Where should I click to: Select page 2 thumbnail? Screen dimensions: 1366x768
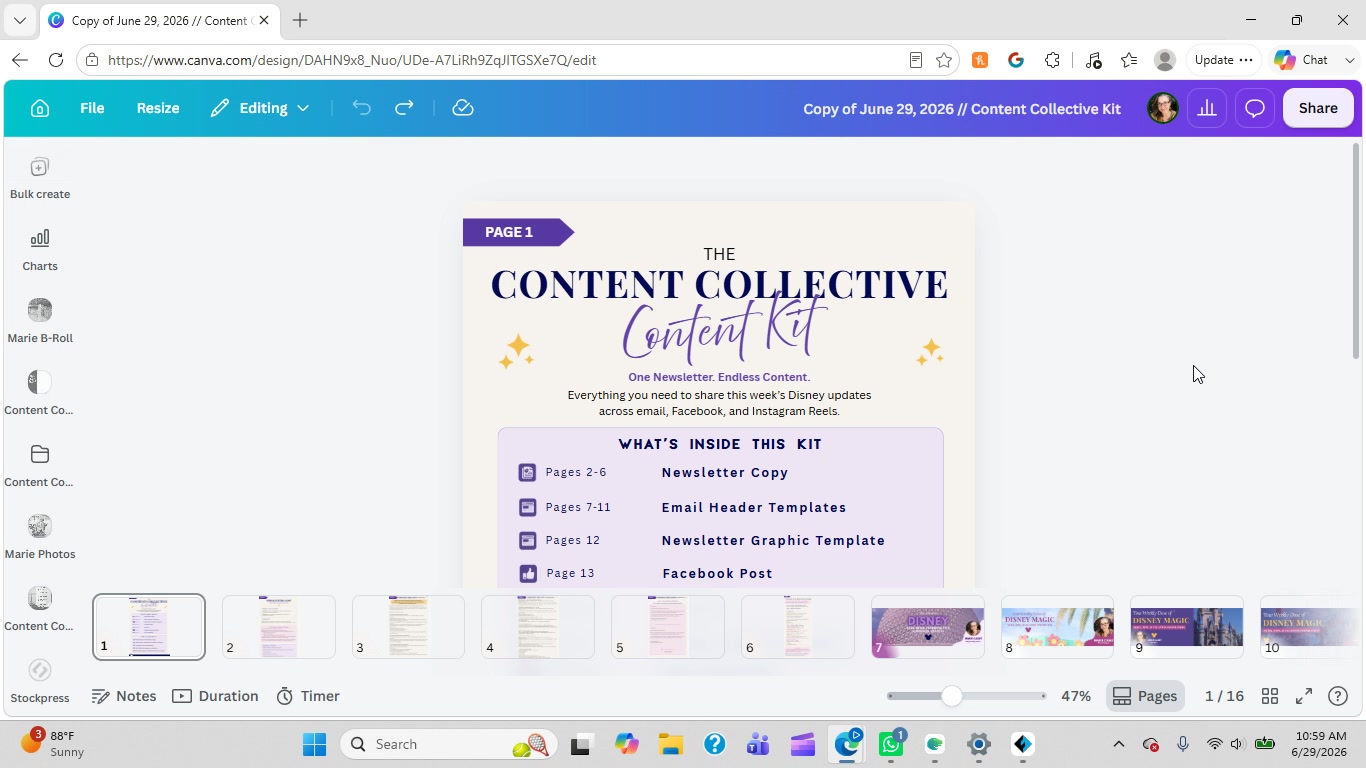point(279,627)
